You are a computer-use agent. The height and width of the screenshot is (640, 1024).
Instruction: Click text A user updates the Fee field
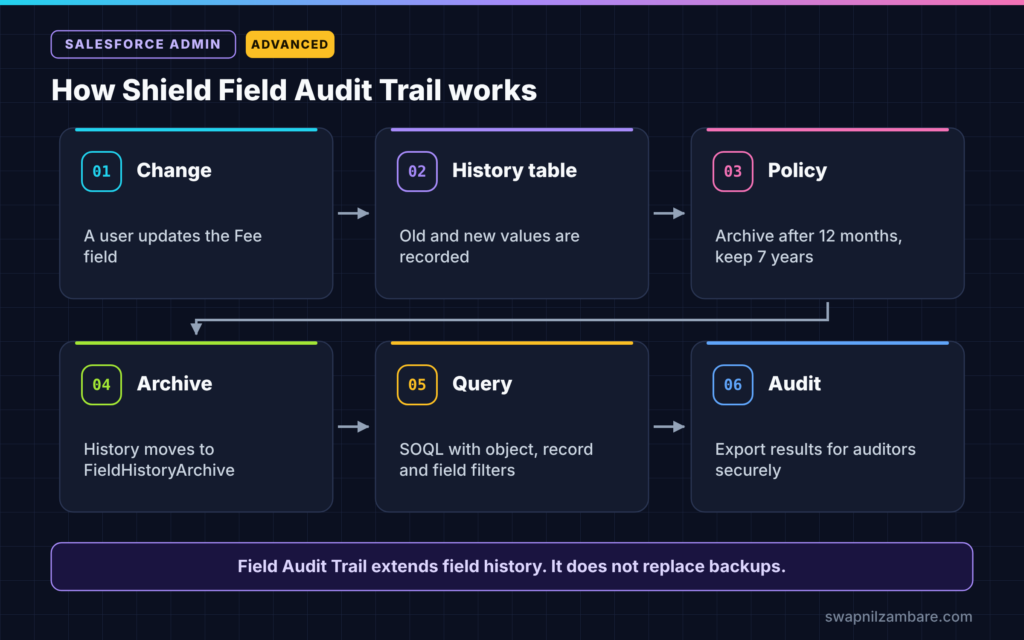pyautogui.click(x=172, y=246)
